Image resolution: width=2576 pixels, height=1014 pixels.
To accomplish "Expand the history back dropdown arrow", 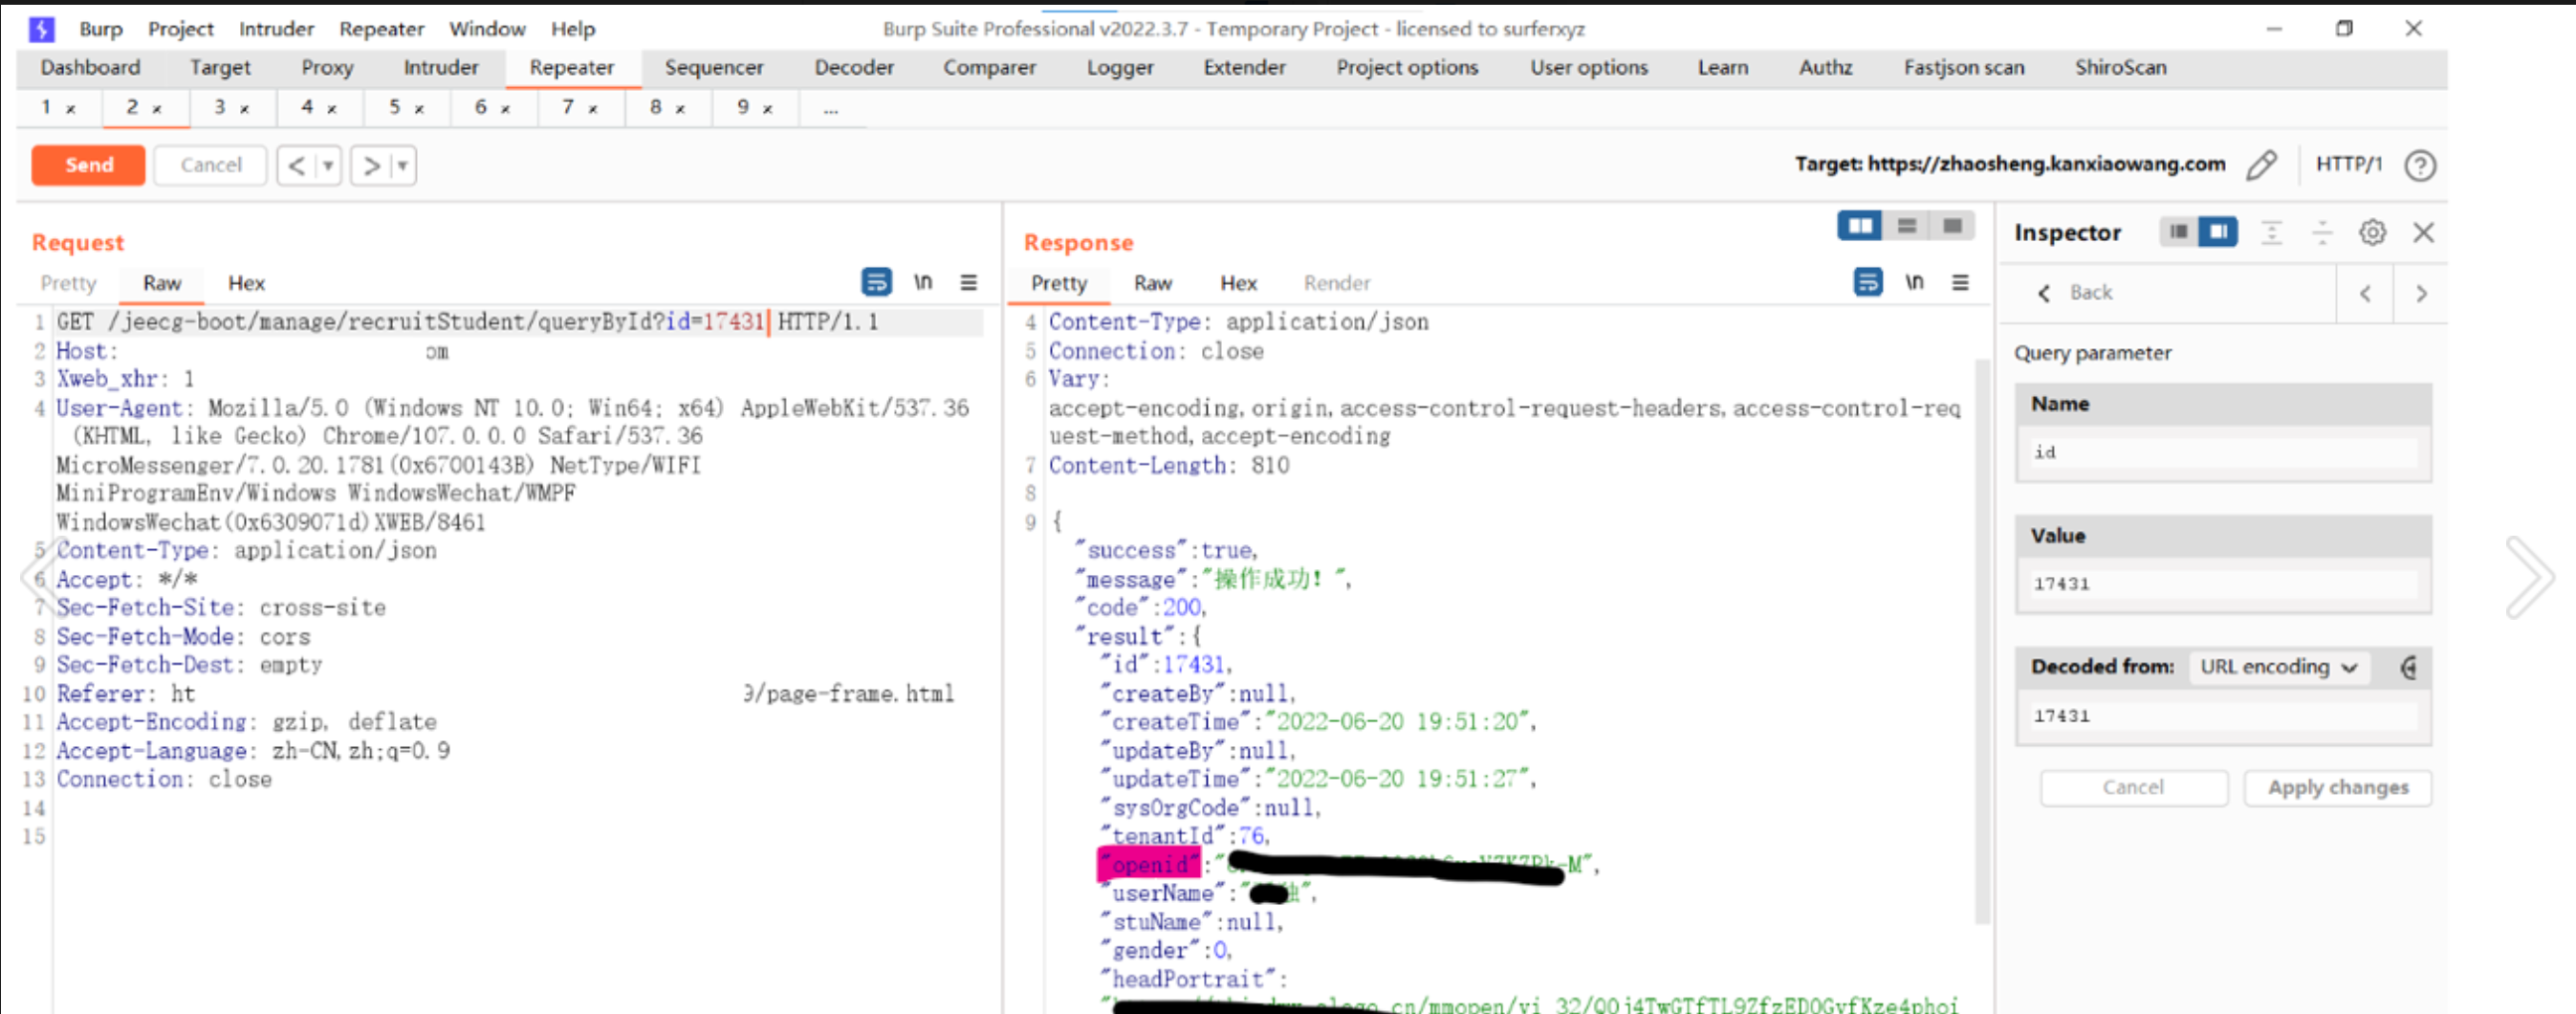I will pos(328,166).
